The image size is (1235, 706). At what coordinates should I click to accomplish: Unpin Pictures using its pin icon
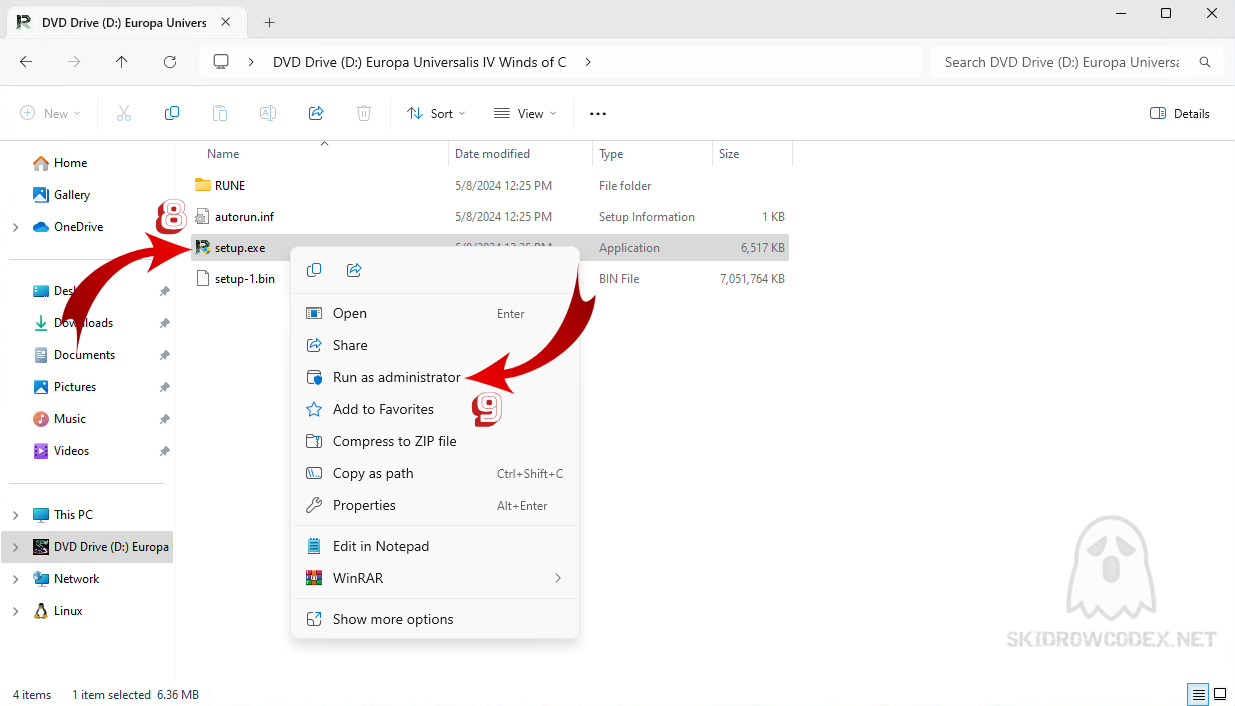(x=164, y=387)
